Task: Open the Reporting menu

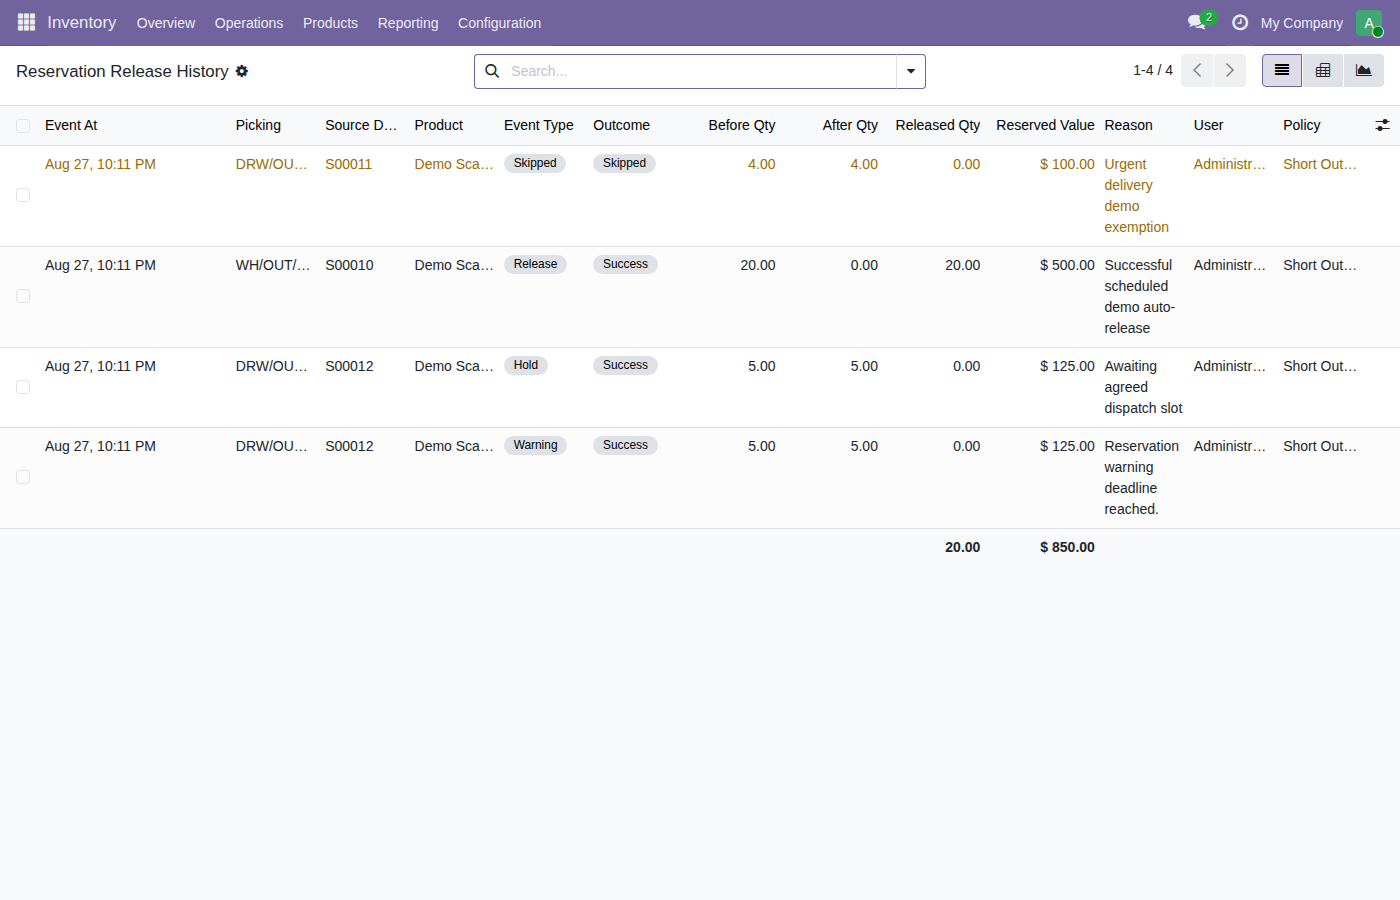Action: (x=408, y=23)
